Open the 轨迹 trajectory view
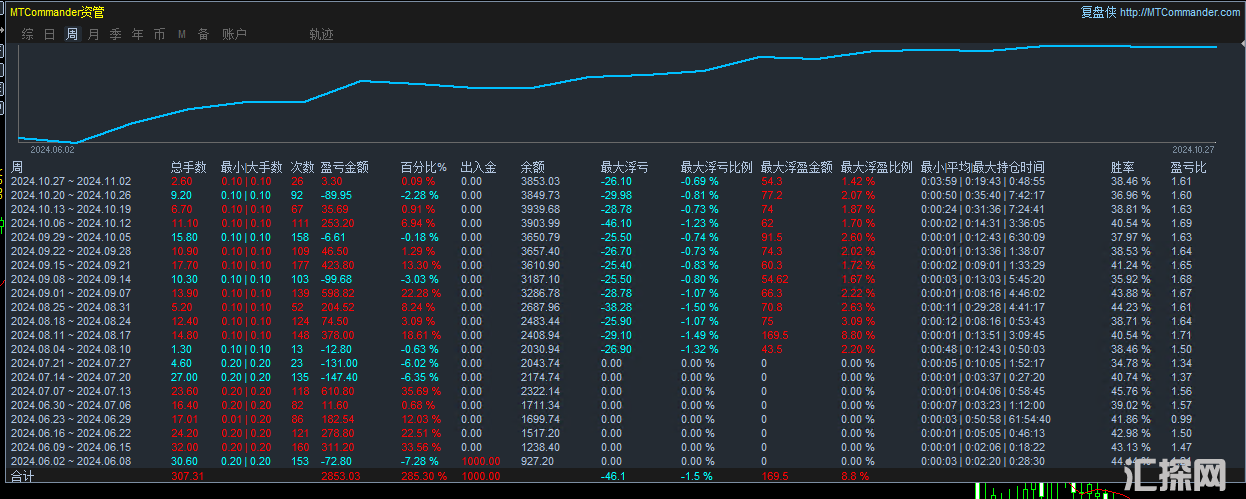Image resolution: width=1246 pixels, height=499 pixels. coord(321,34)
